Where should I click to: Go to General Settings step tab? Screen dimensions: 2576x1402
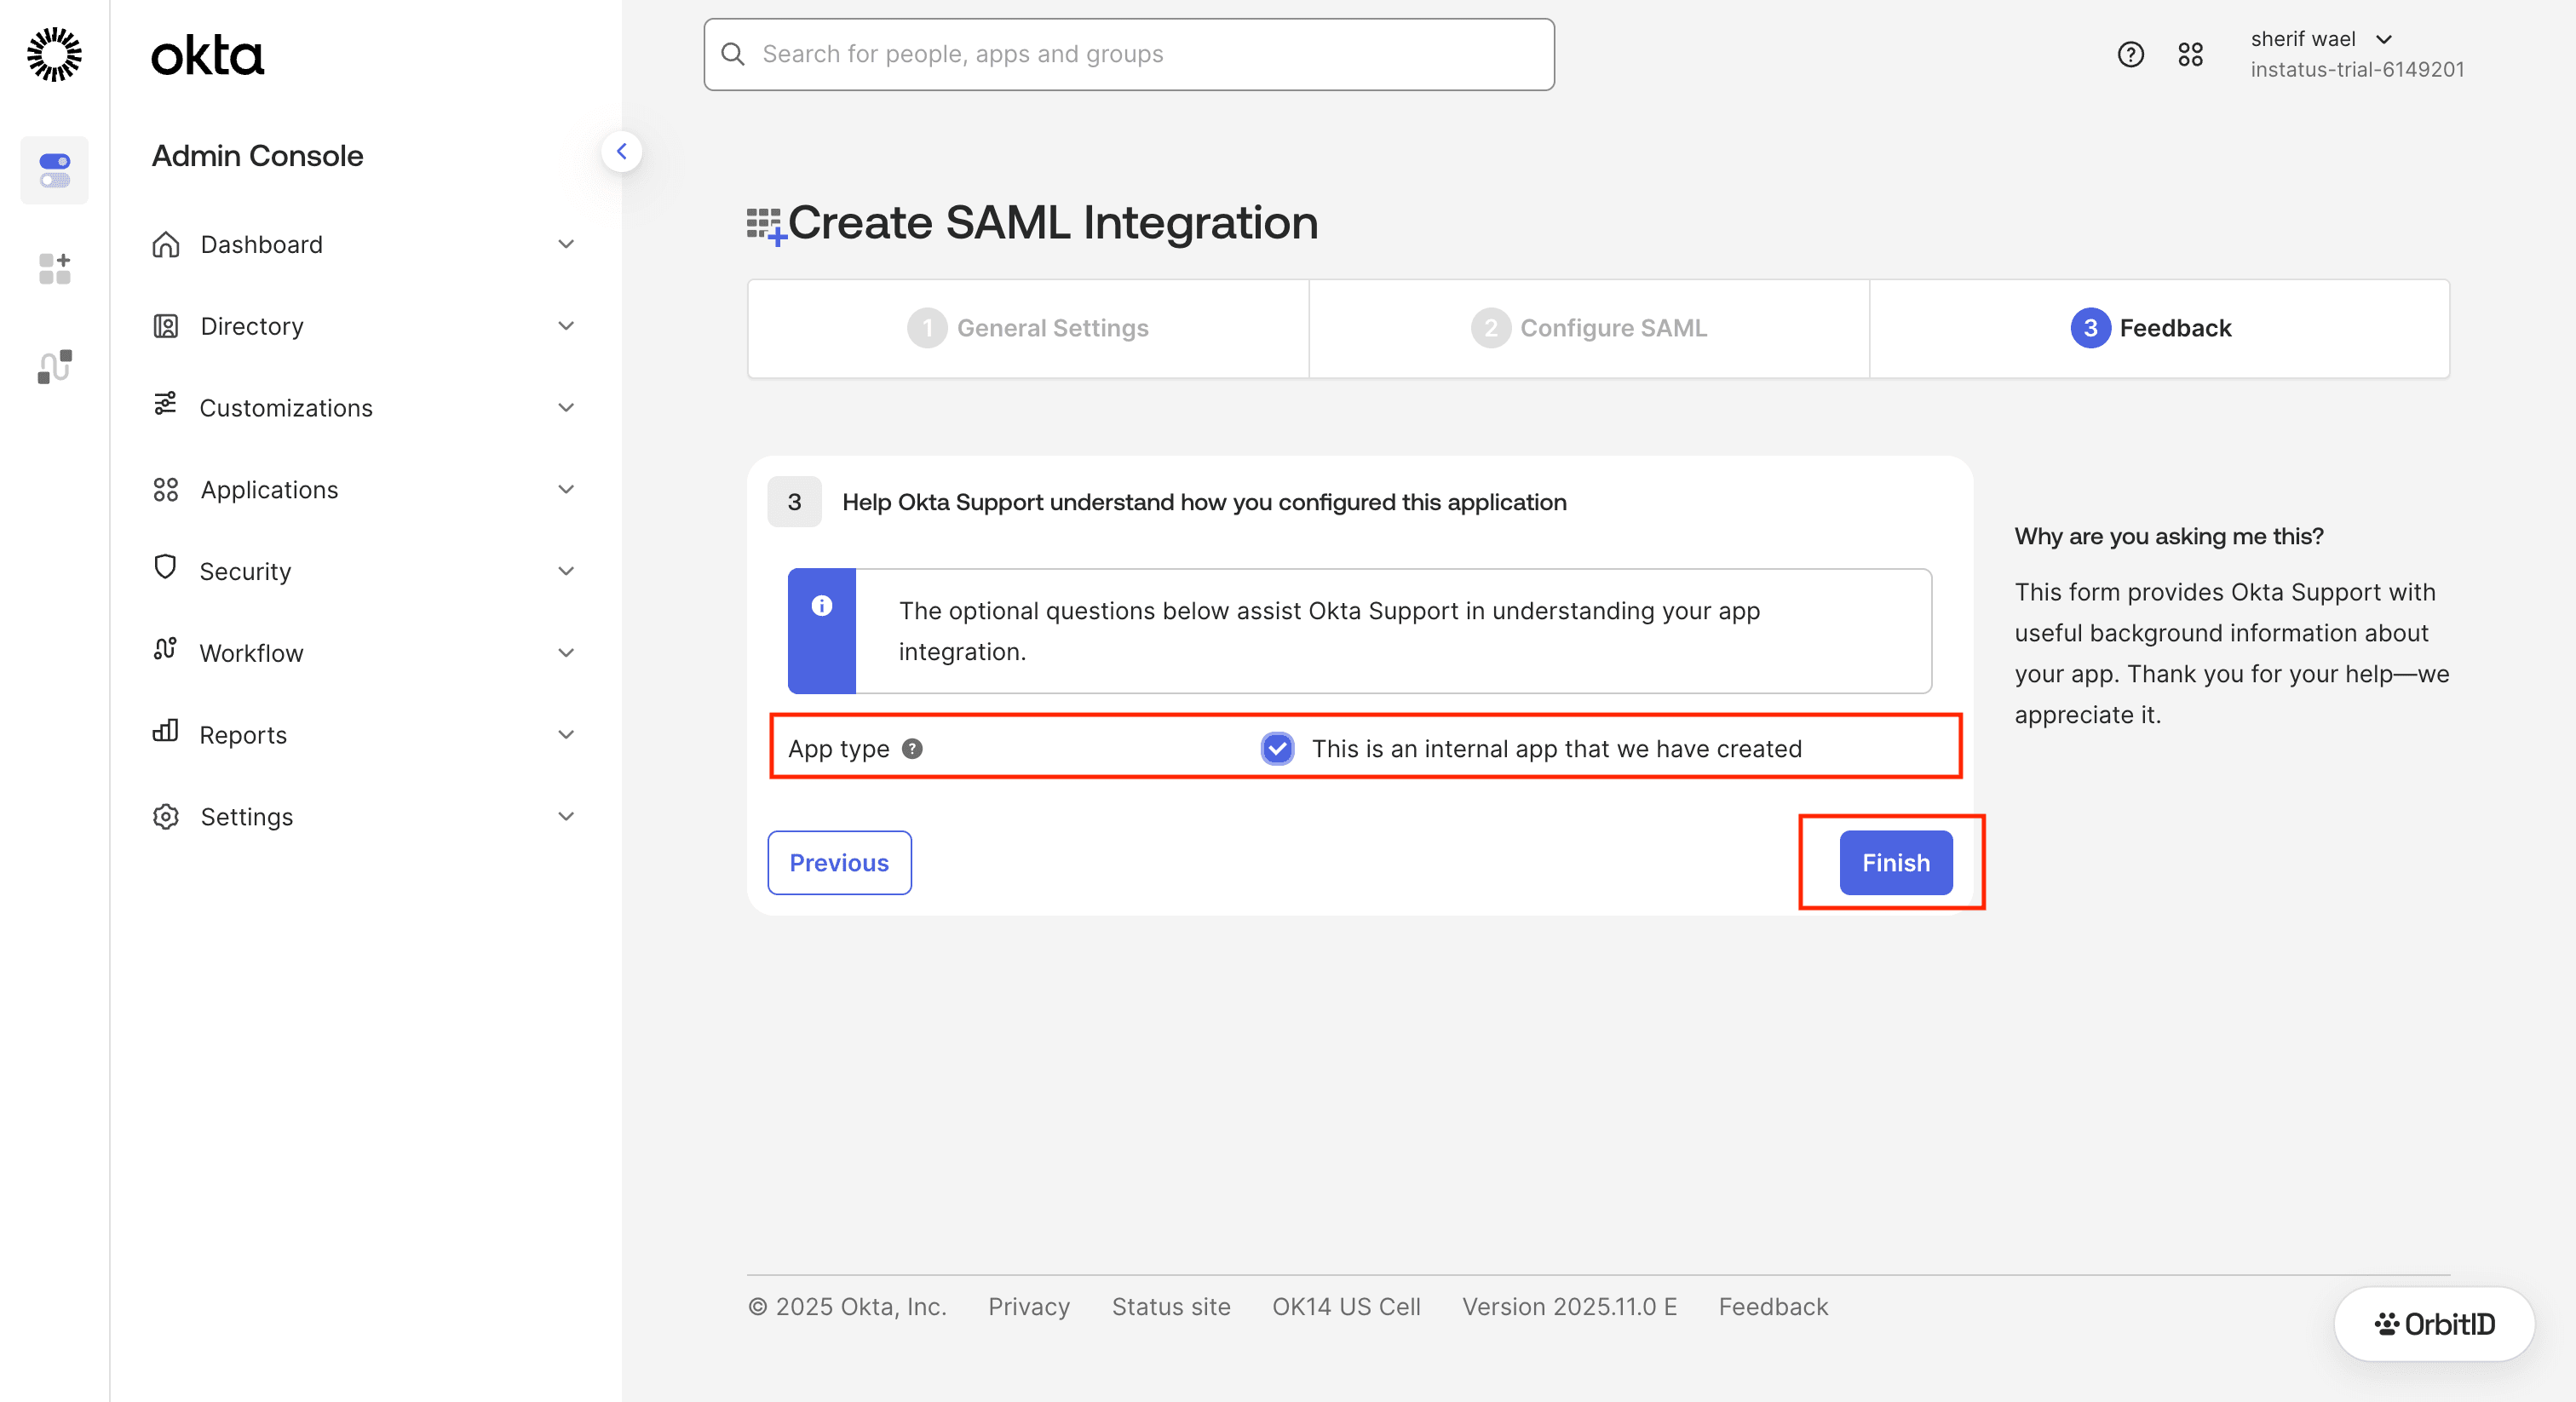pyautogui.click(x=1028, y=328)
